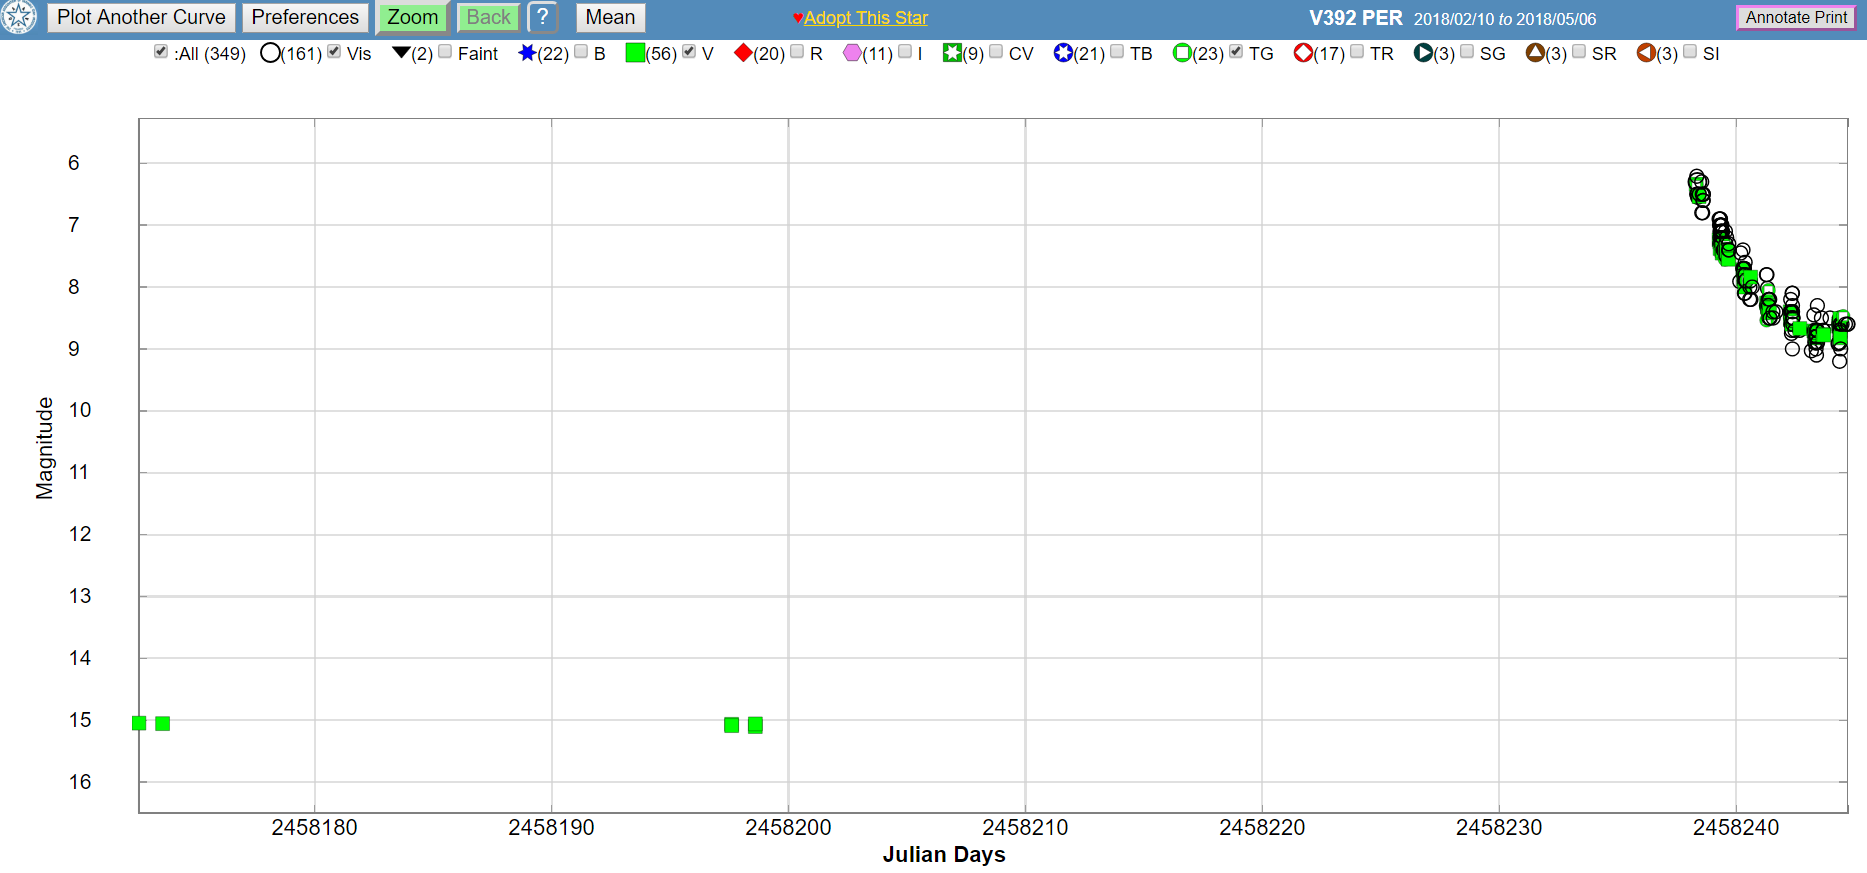Enable the TB band checkbox
This screenshot has height=873, width=1867.
pyautogui.click(x=1117, y=51)
